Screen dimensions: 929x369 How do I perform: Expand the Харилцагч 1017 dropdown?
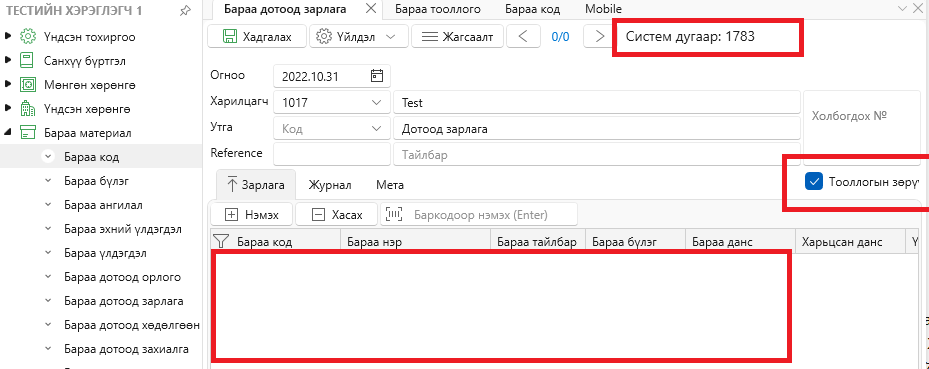(376, 102)
